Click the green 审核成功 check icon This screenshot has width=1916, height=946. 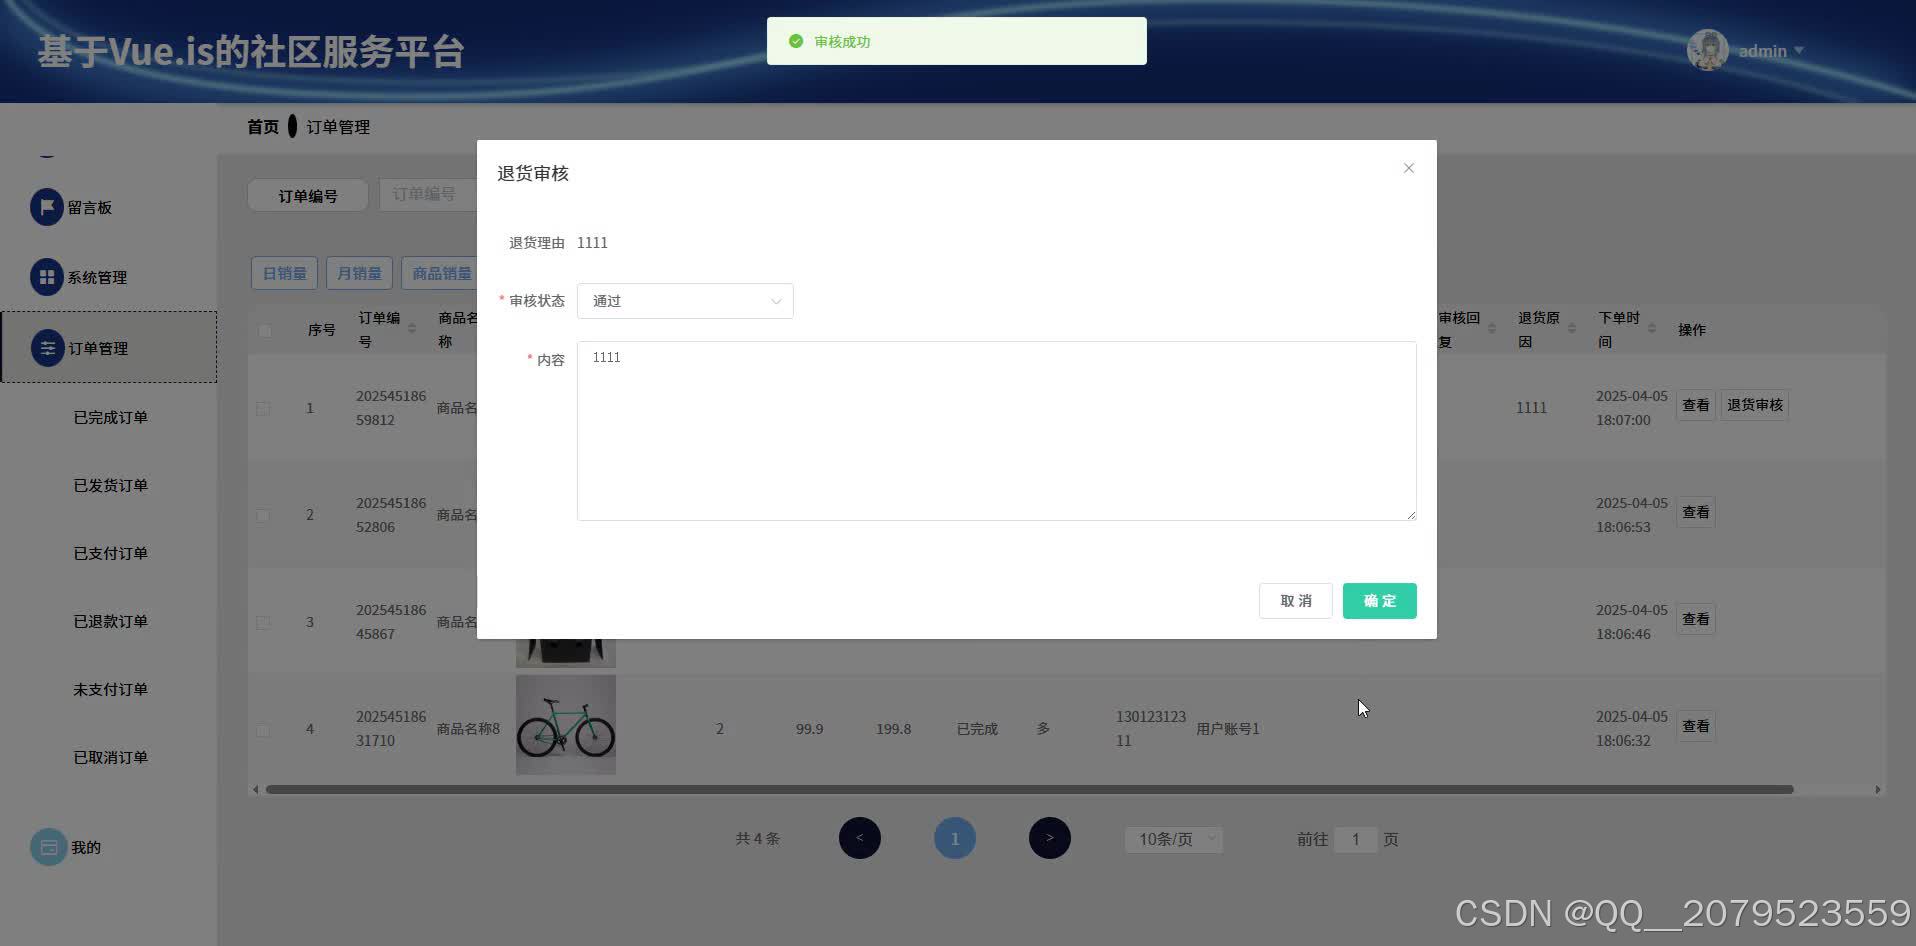click(x=796, y=41)
